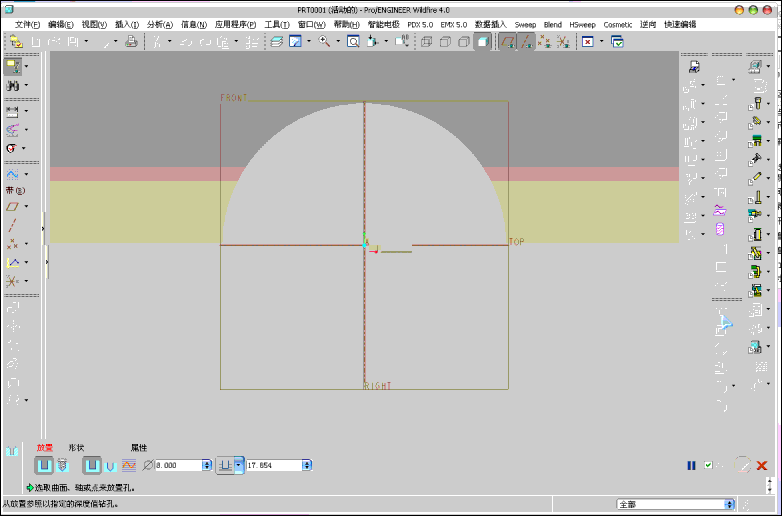Screen dimensions: 782x516
Task: Click the datum coordinate system icon
Action: click(12, 281)
